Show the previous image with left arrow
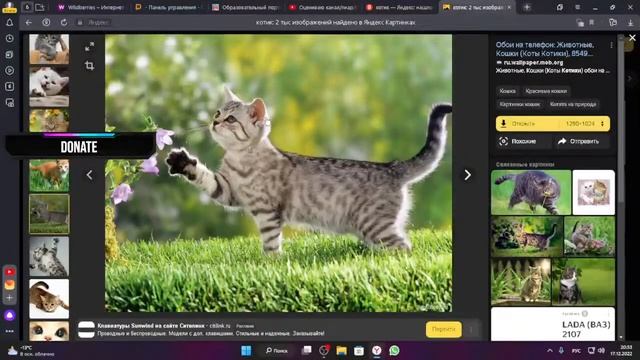The image size is (640, 360). click(x=89, y=175)
